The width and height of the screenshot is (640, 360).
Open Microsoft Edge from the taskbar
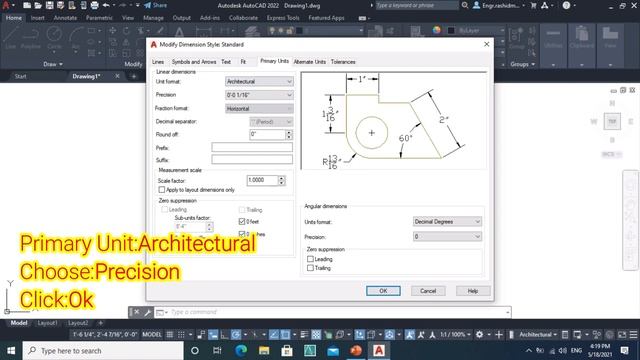(x=241, y=351)
